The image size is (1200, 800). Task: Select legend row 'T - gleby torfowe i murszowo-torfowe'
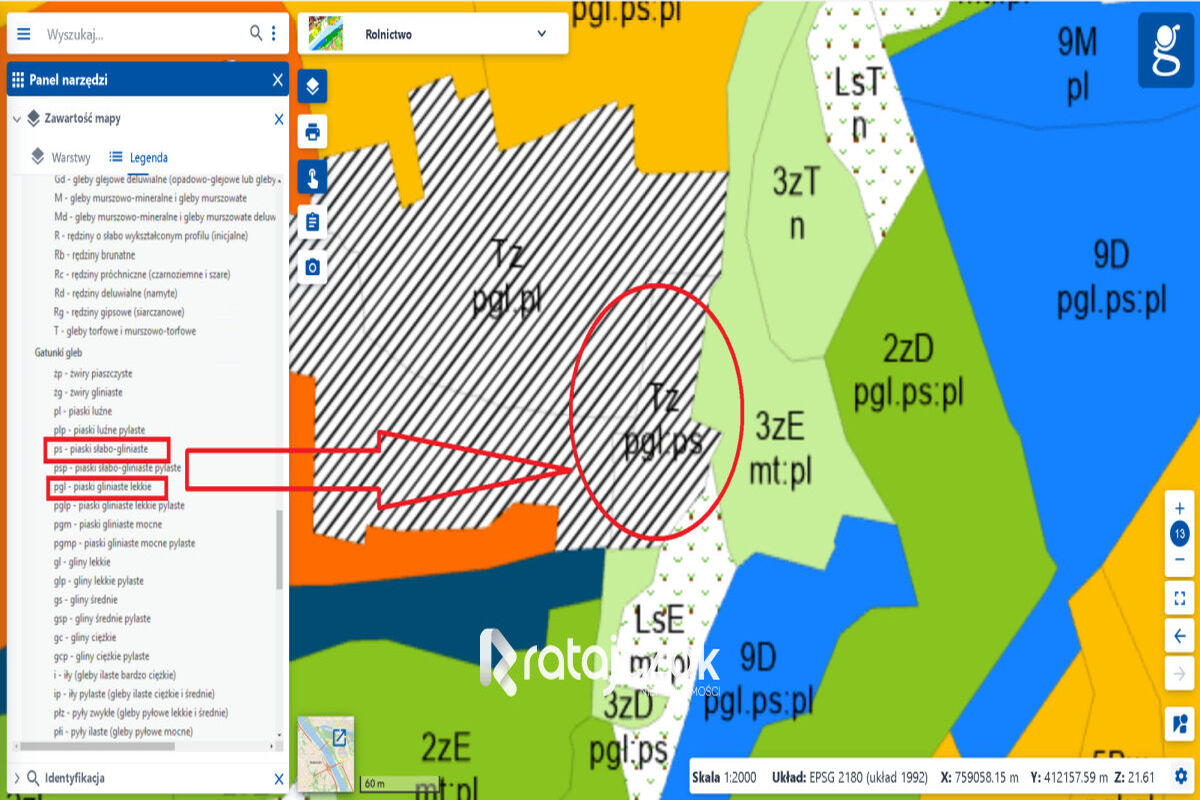(x=125, y=331)
